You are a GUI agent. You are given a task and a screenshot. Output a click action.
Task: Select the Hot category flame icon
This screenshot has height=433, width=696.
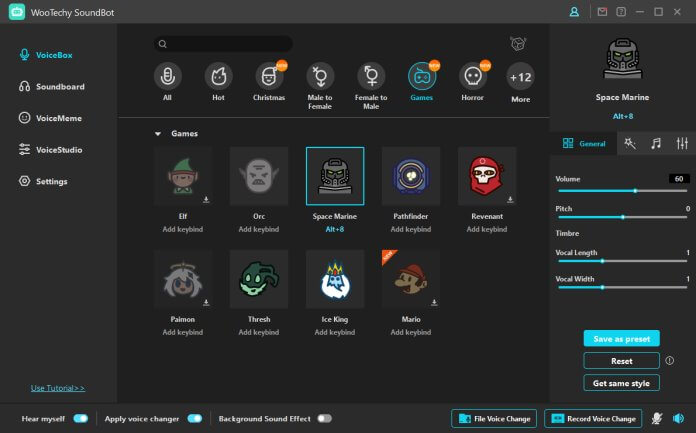(218, 76)
